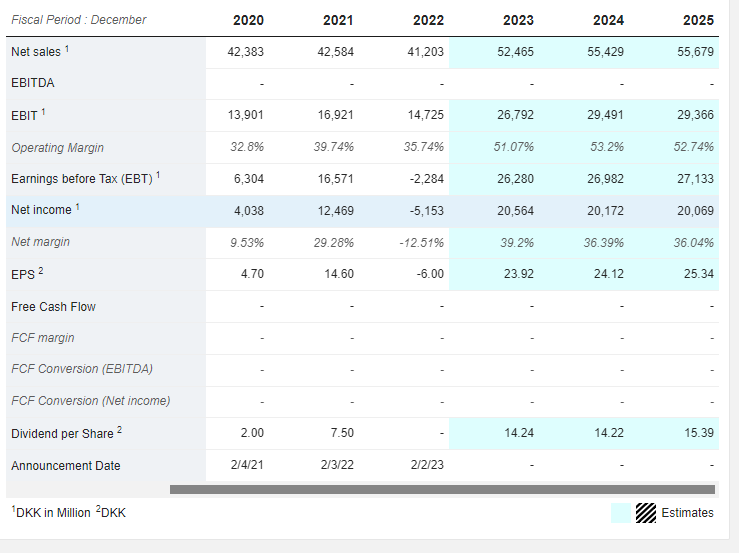Screen dimensions: 739x553
Task: Click the horizontal table scrollbar
Action: [x=442, y=489]
